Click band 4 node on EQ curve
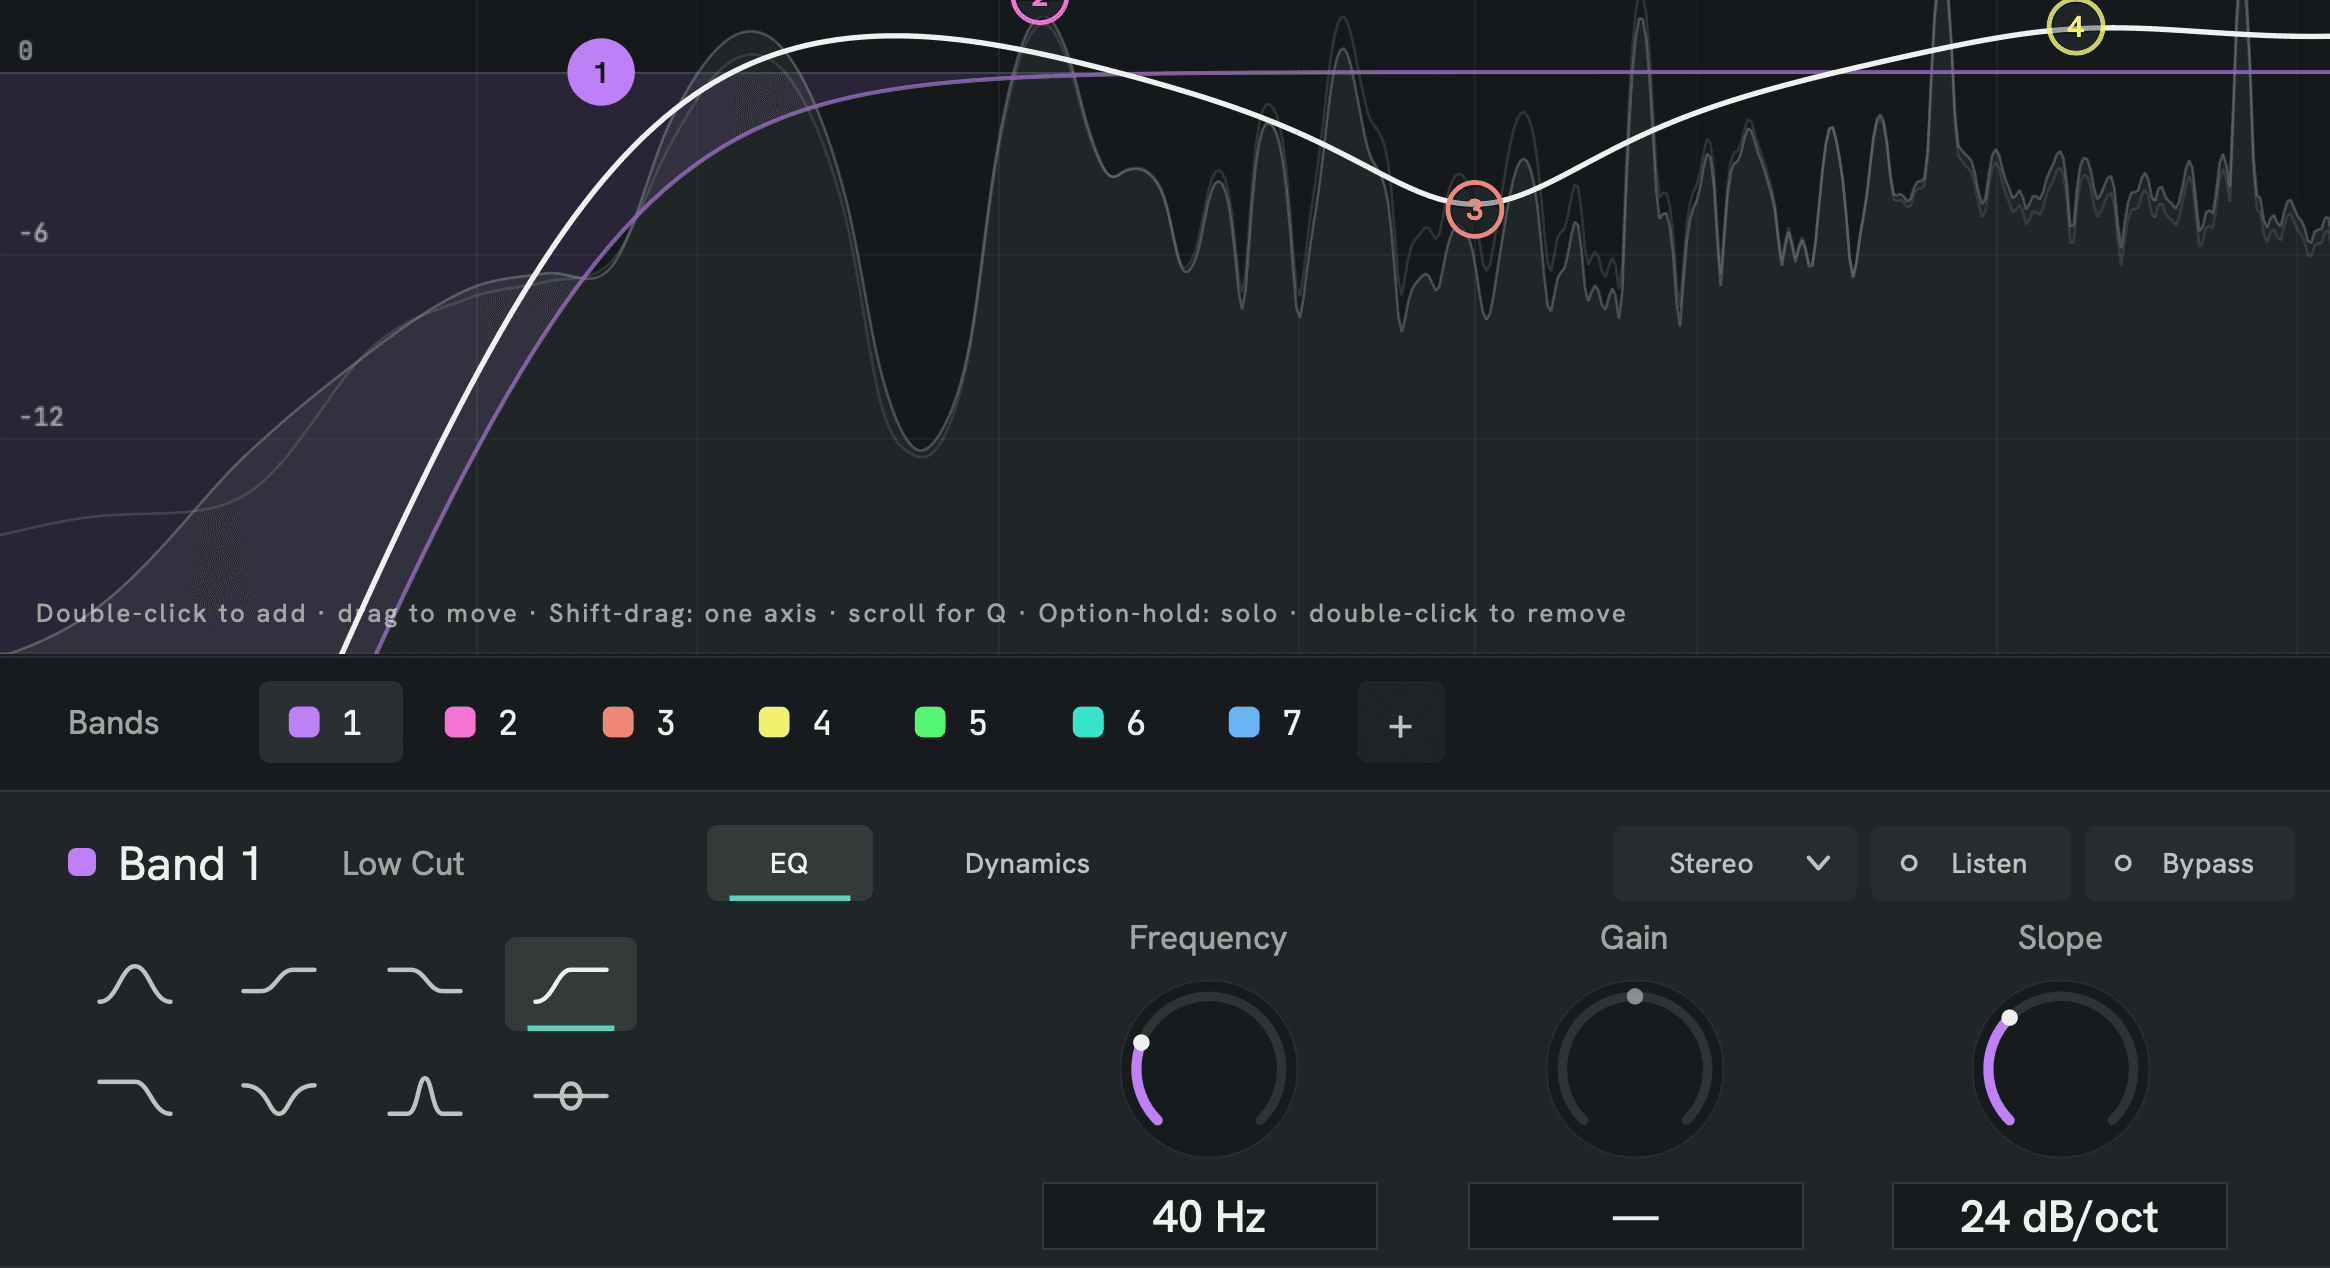 coord(2076,26)
